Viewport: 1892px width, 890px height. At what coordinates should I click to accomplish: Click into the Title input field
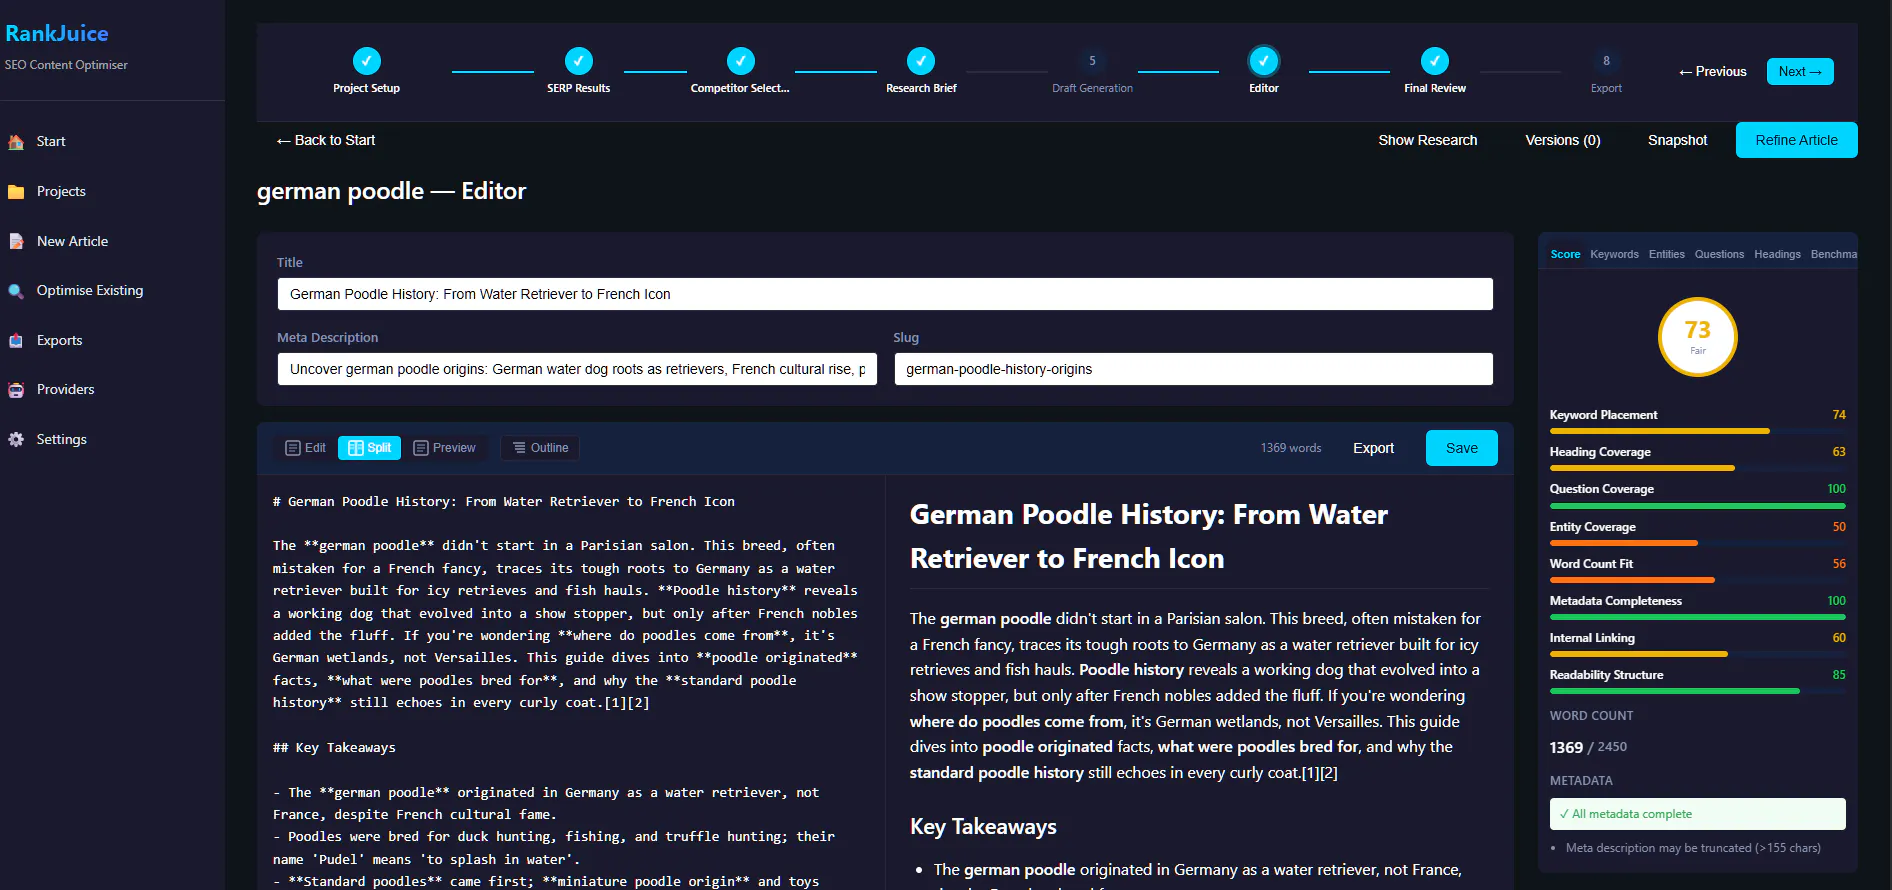(x=885, y=294)
